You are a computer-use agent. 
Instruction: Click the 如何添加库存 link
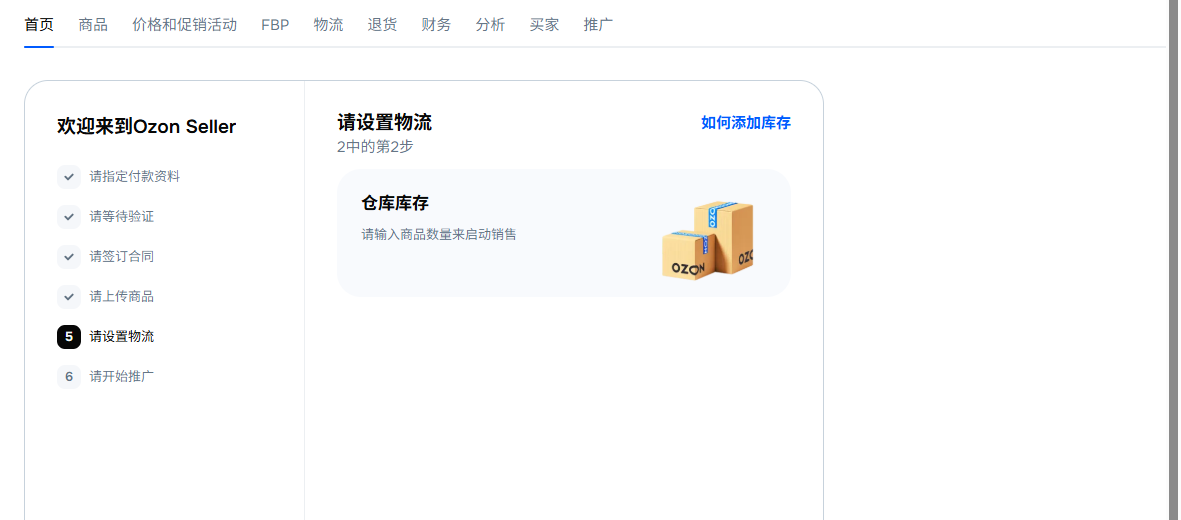click(746, 123)
